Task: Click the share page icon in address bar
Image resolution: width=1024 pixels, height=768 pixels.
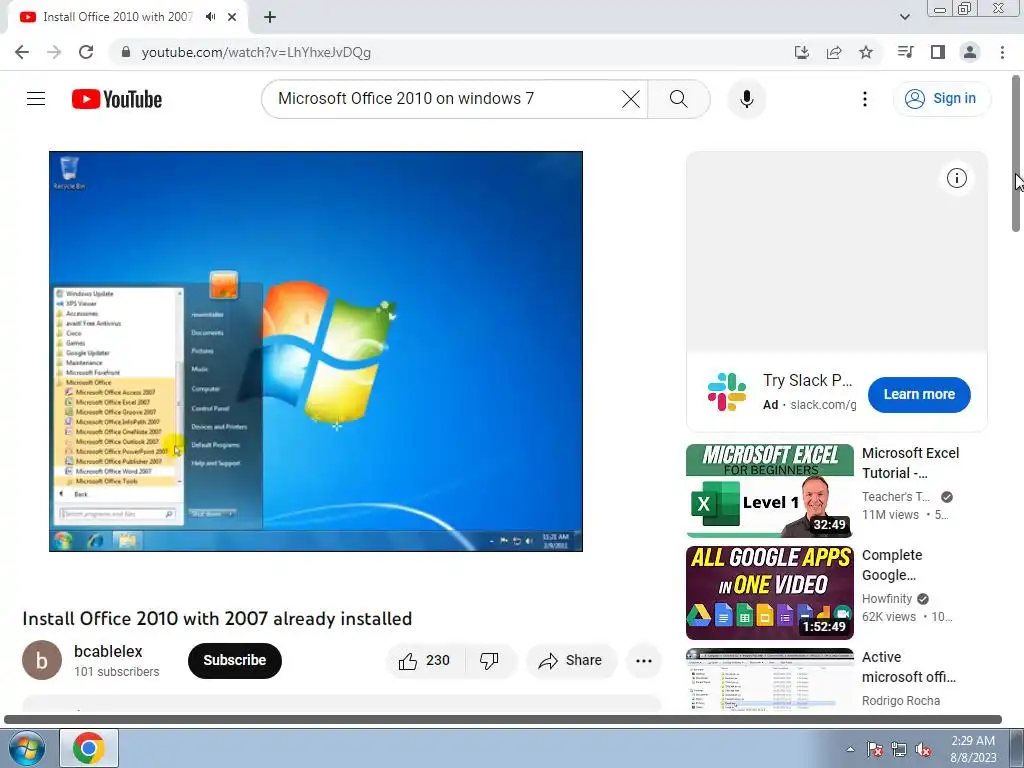Action: tap(834, 52)
